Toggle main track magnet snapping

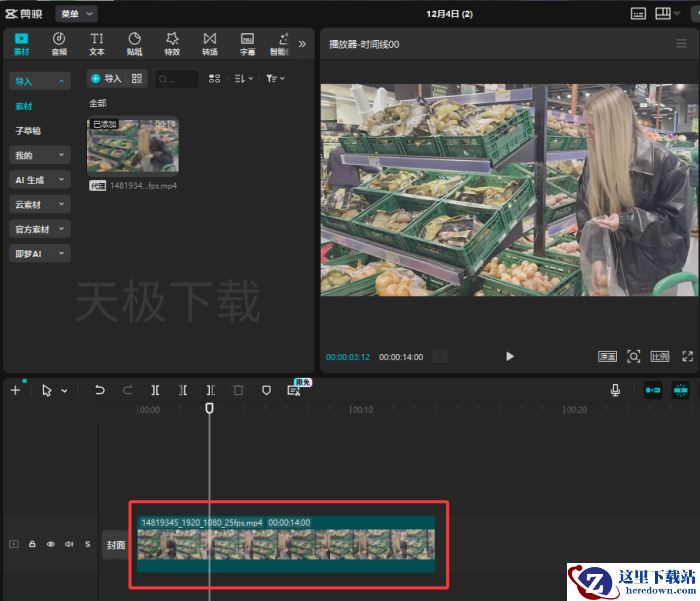pyautogui.click(x=652, y=390)
